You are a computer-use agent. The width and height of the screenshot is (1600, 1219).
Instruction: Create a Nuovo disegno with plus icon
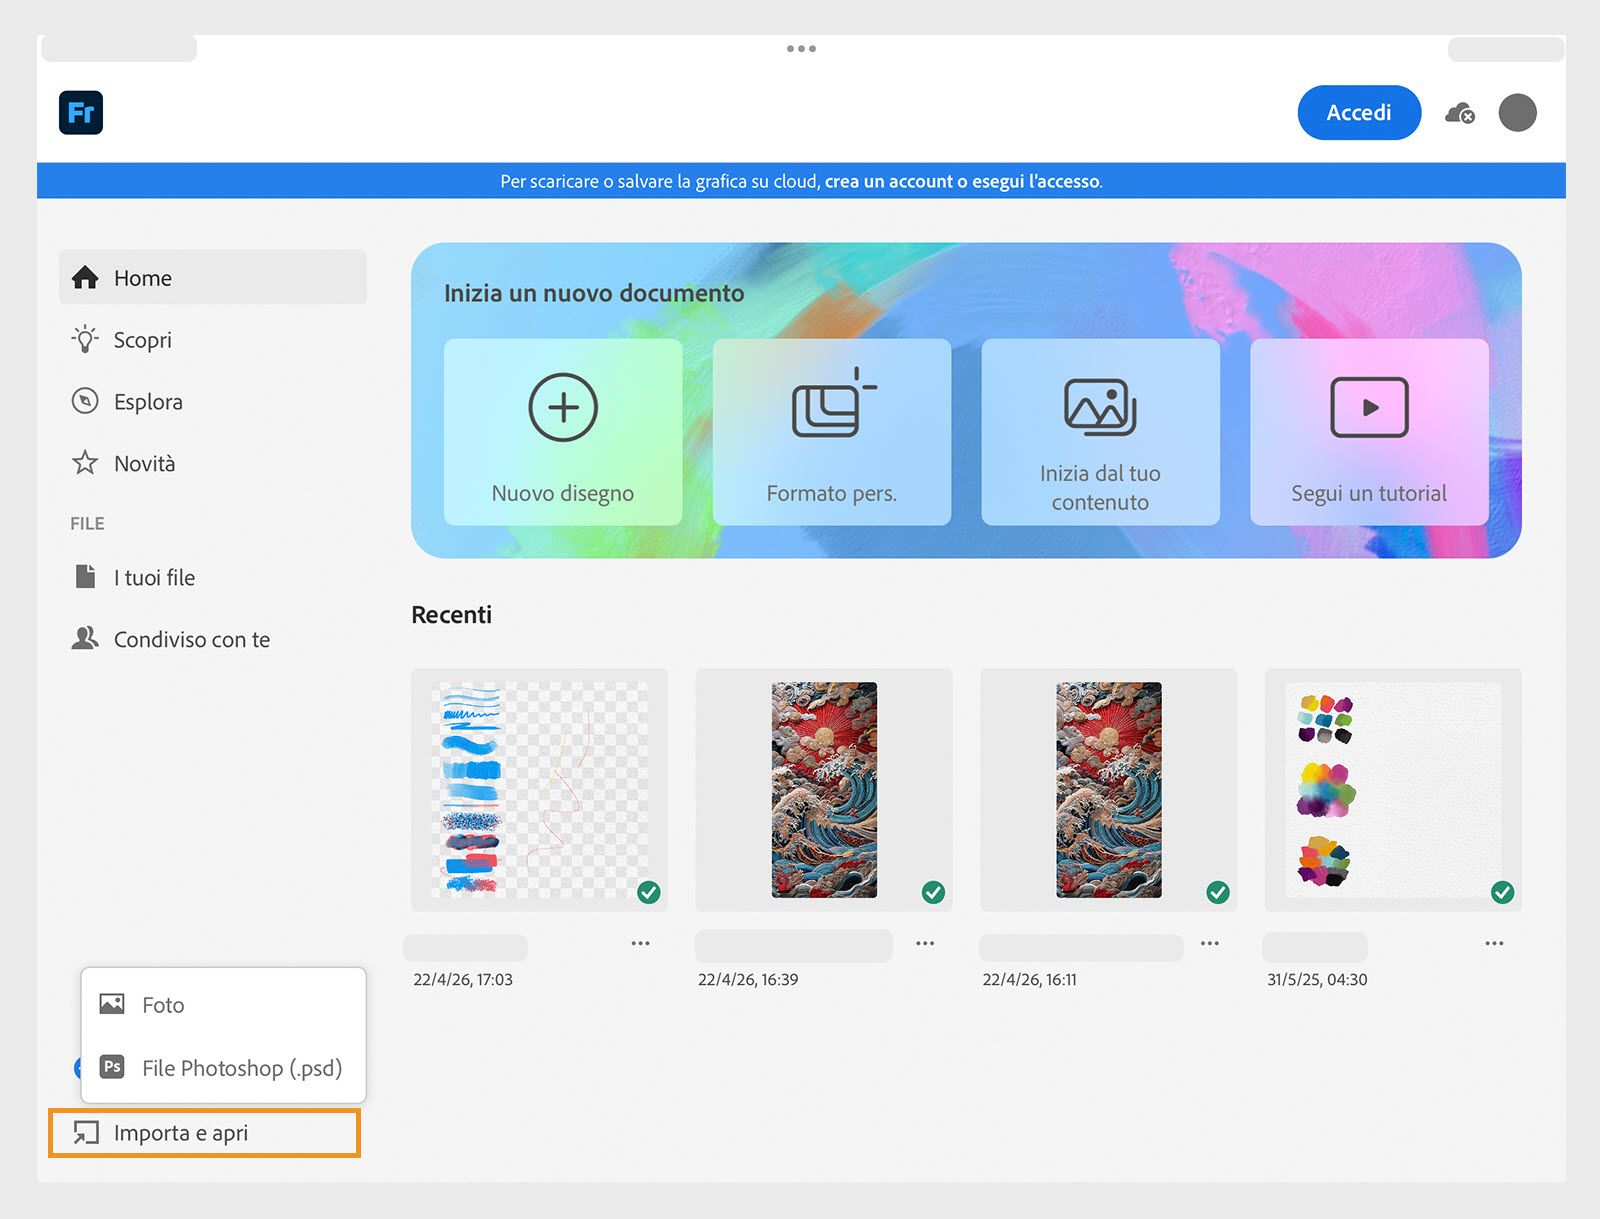563,407
